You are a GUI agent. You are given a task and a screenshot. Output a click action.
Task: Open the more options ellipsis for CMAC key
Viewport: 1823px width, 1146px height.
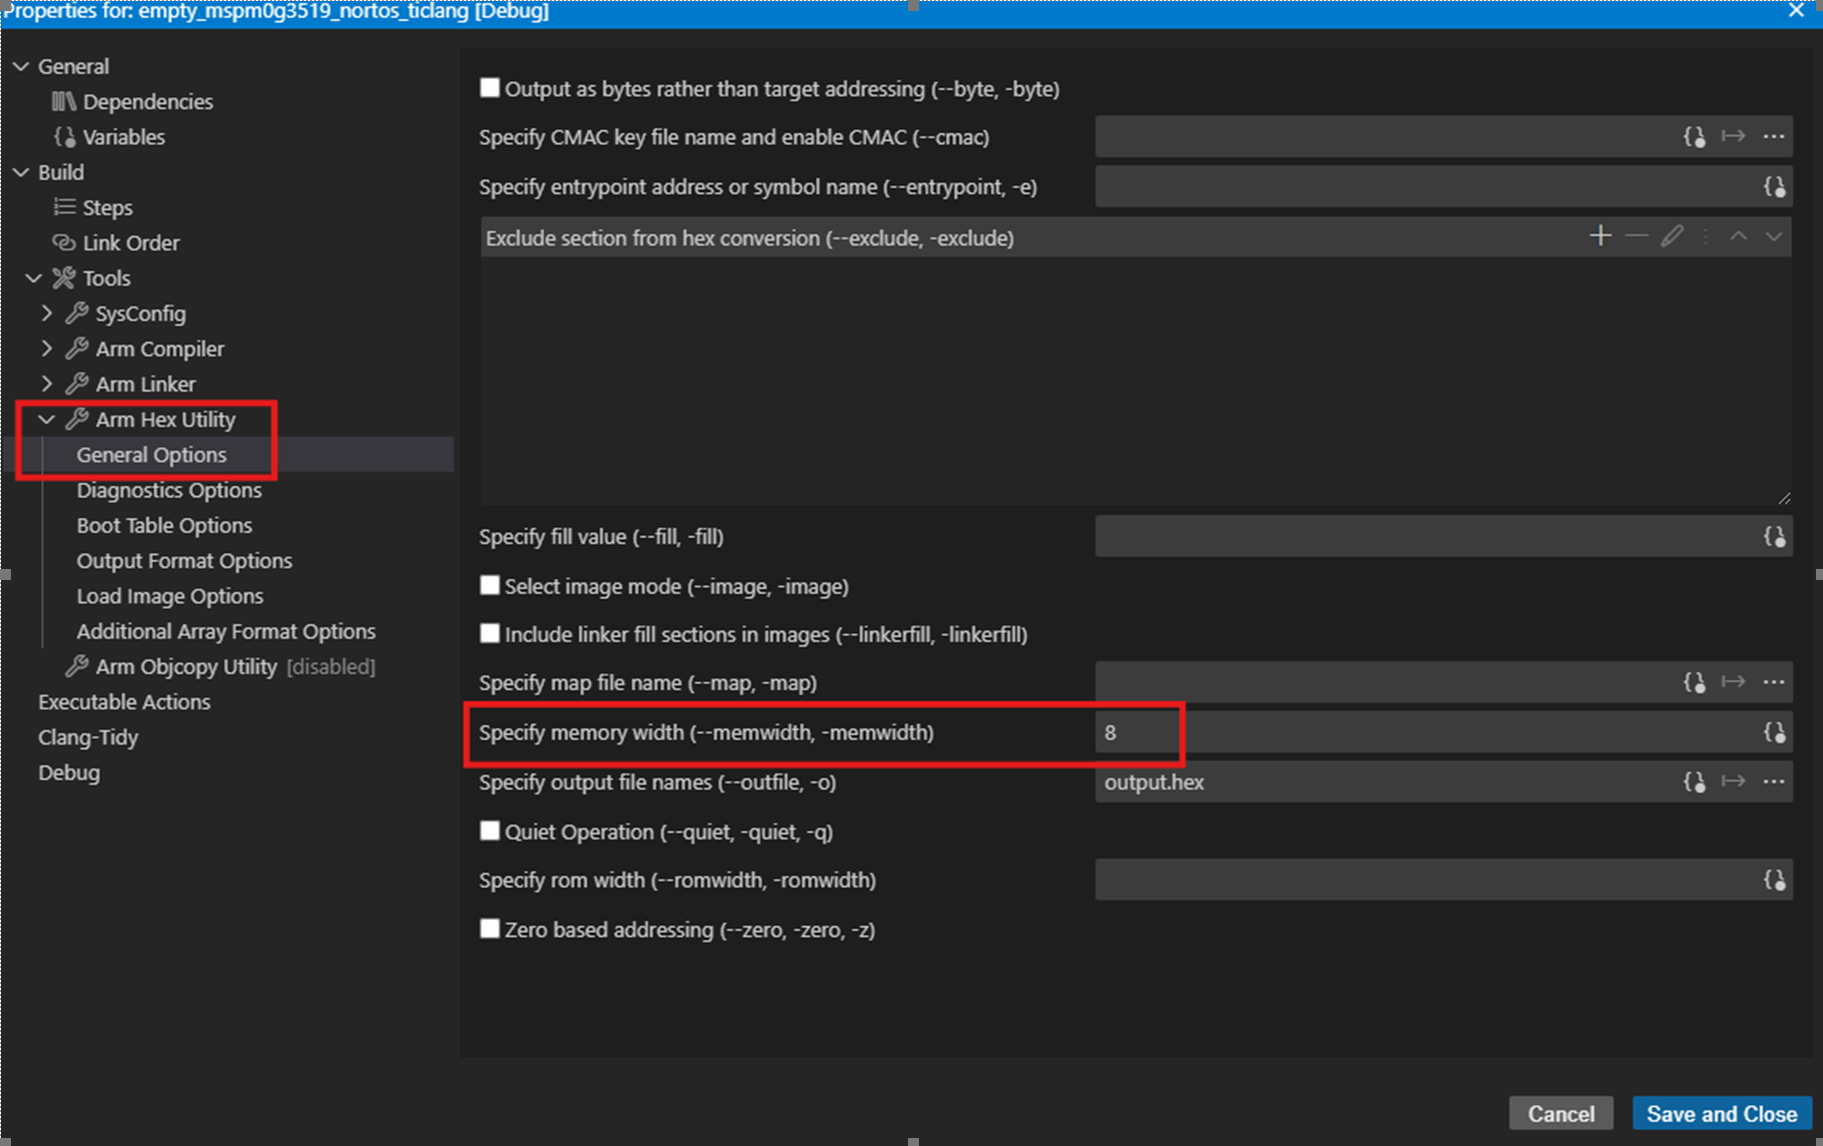pyautogui.click(x=1773, y=137)
